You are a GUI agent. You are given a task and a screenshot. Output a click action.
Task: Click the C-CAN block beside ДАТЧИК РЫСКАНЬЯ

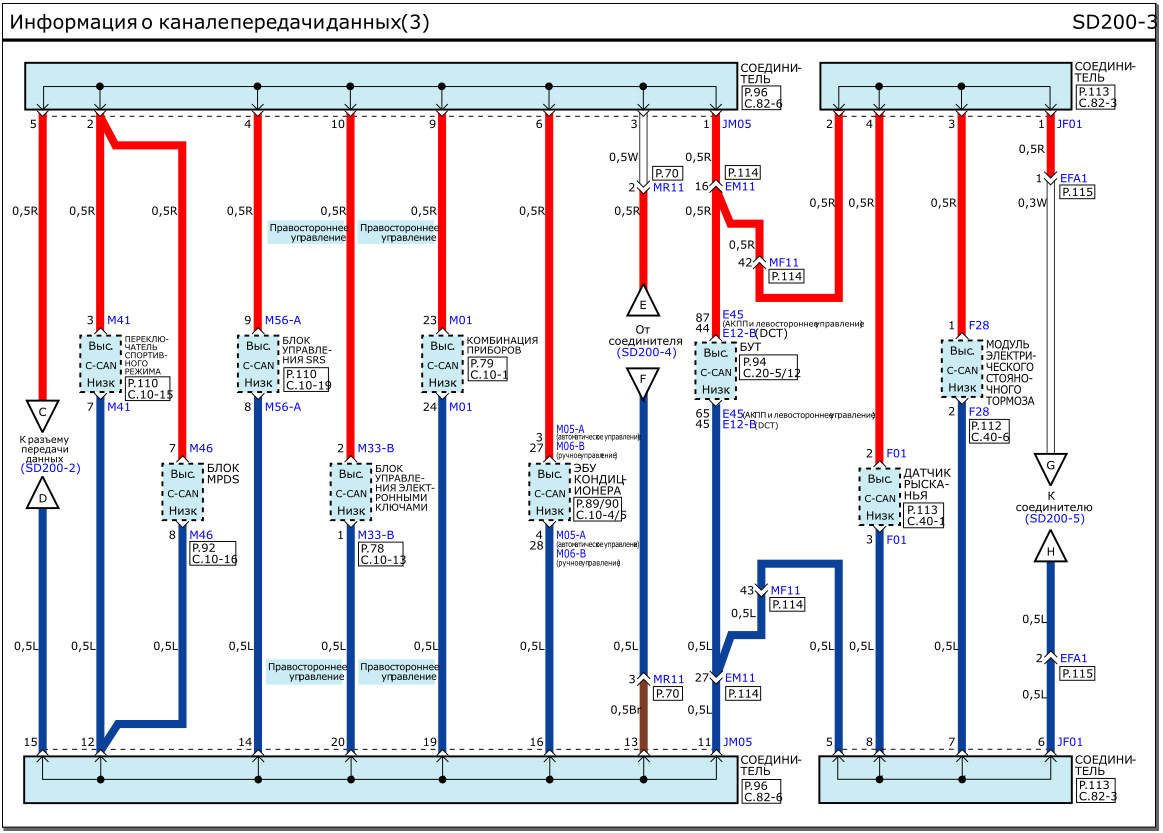[880, 498]
